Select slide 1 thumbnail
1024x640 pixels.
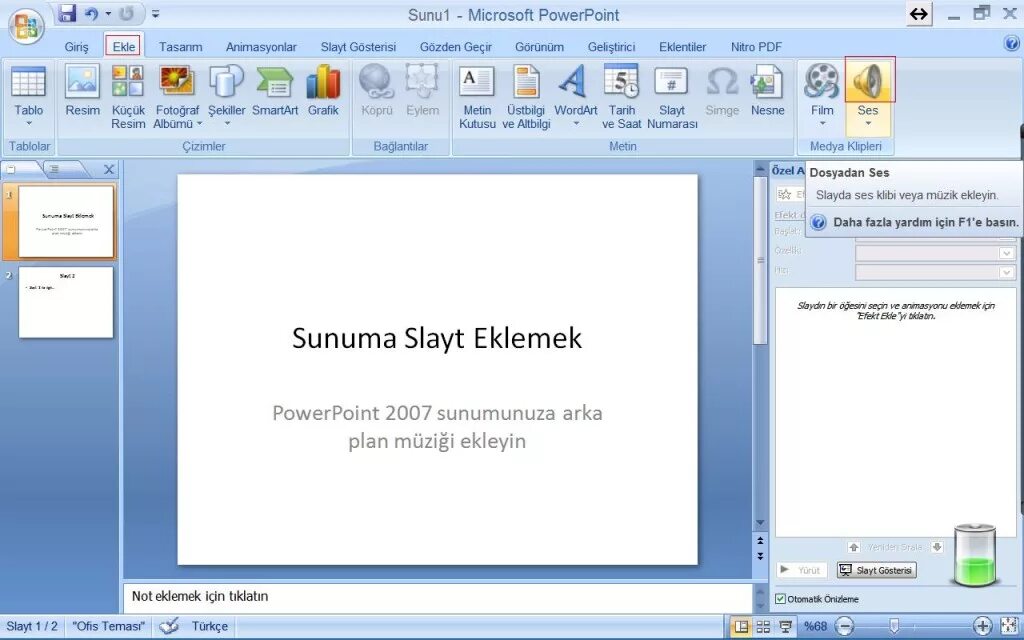click(x=66, y=221)
